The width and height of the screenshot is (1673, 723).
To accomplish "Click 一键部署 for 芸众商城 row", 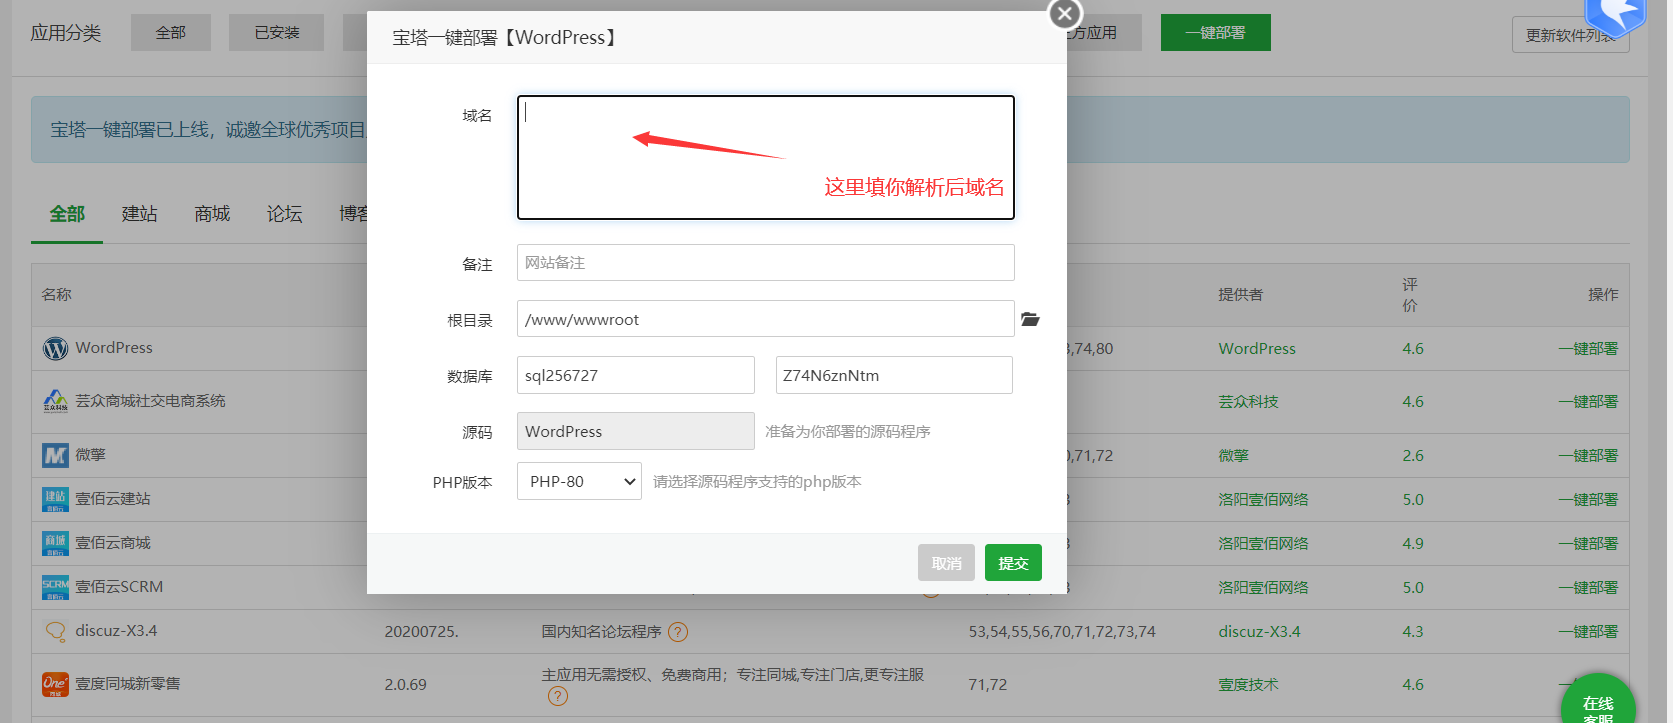I will (x=1588, y=402).
